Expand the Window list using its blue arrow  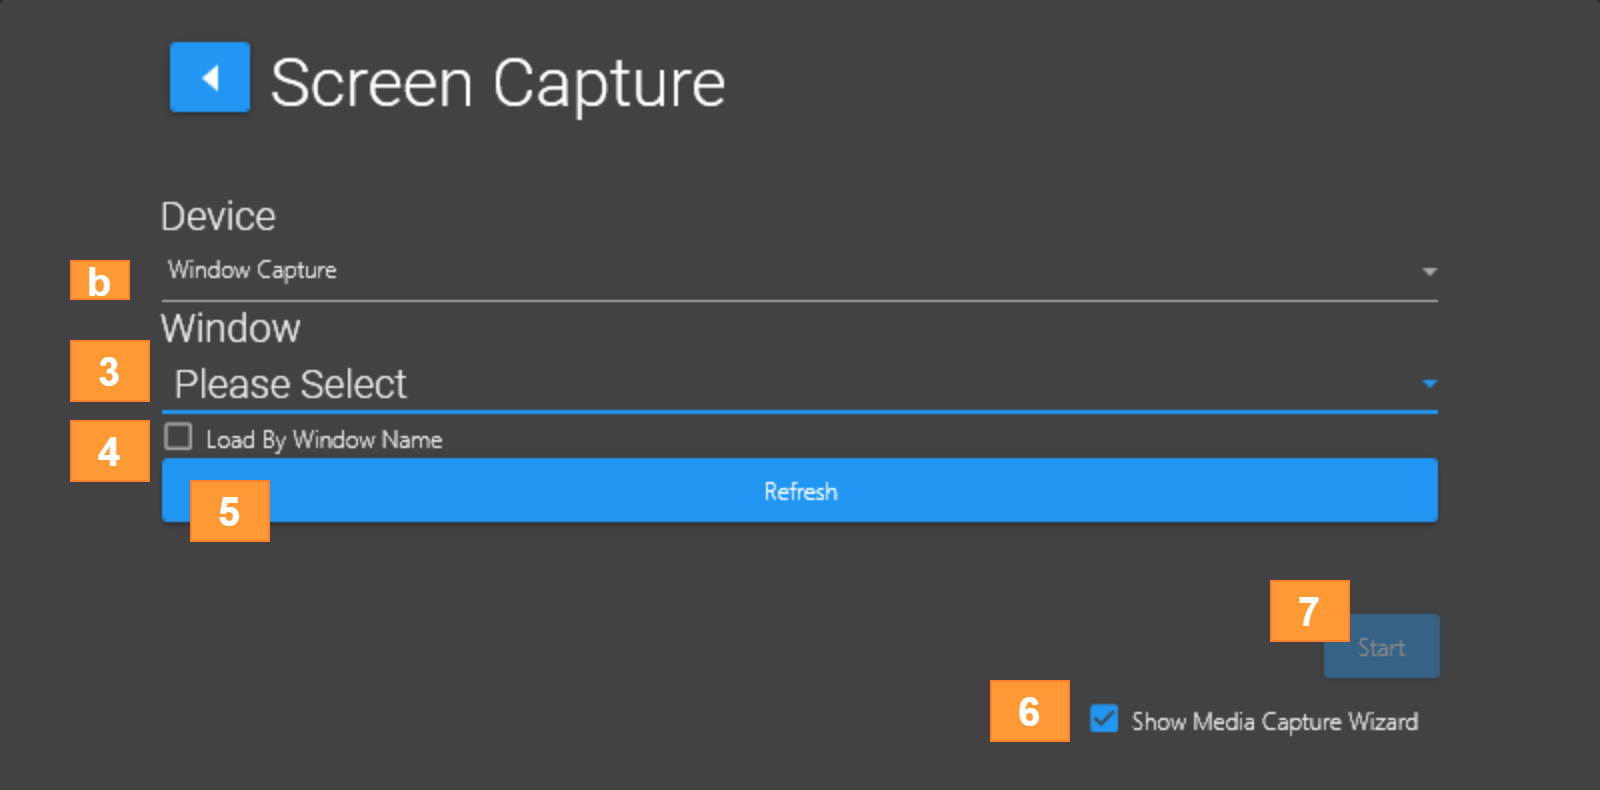[x=1429, y=384]
